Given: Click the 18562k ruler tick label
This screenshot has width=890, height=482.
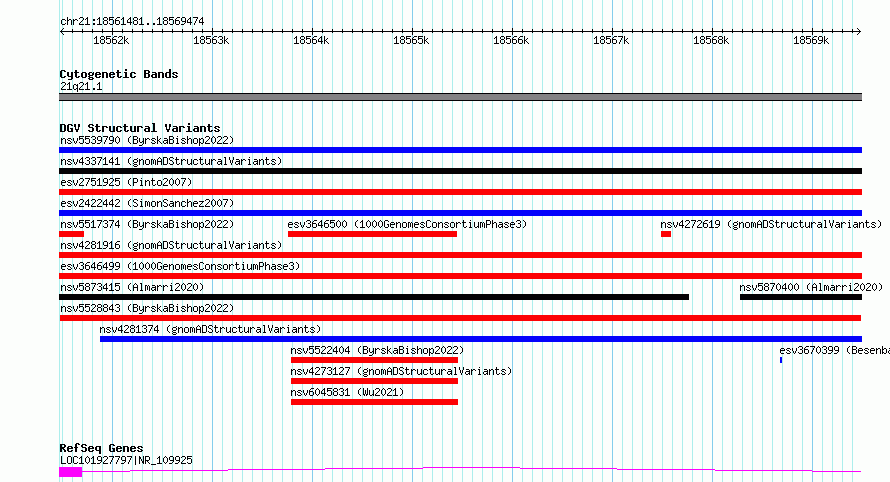Looking at the screenshot, I should click(111, 41).
